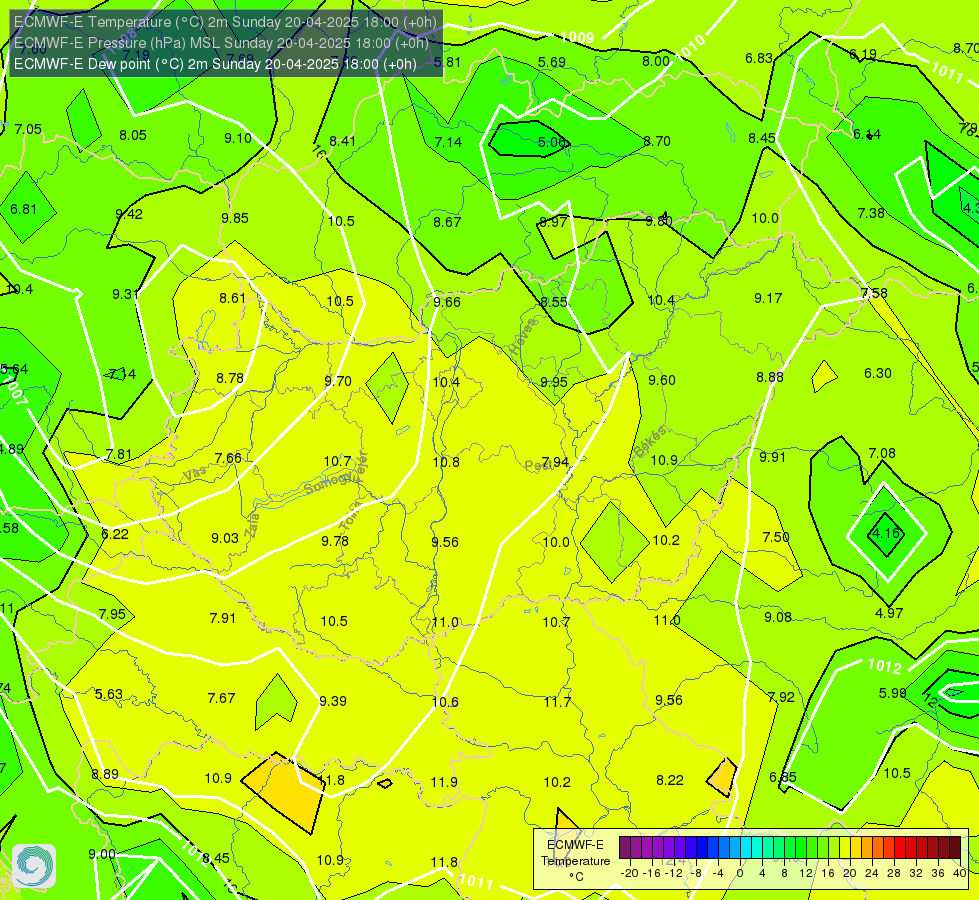Image resolution: width=979 pixels, height=900 pixels.
Task: Click the 4.16 value inside the diamond contour
Action: pyautogui.click(x=886, y=533)
